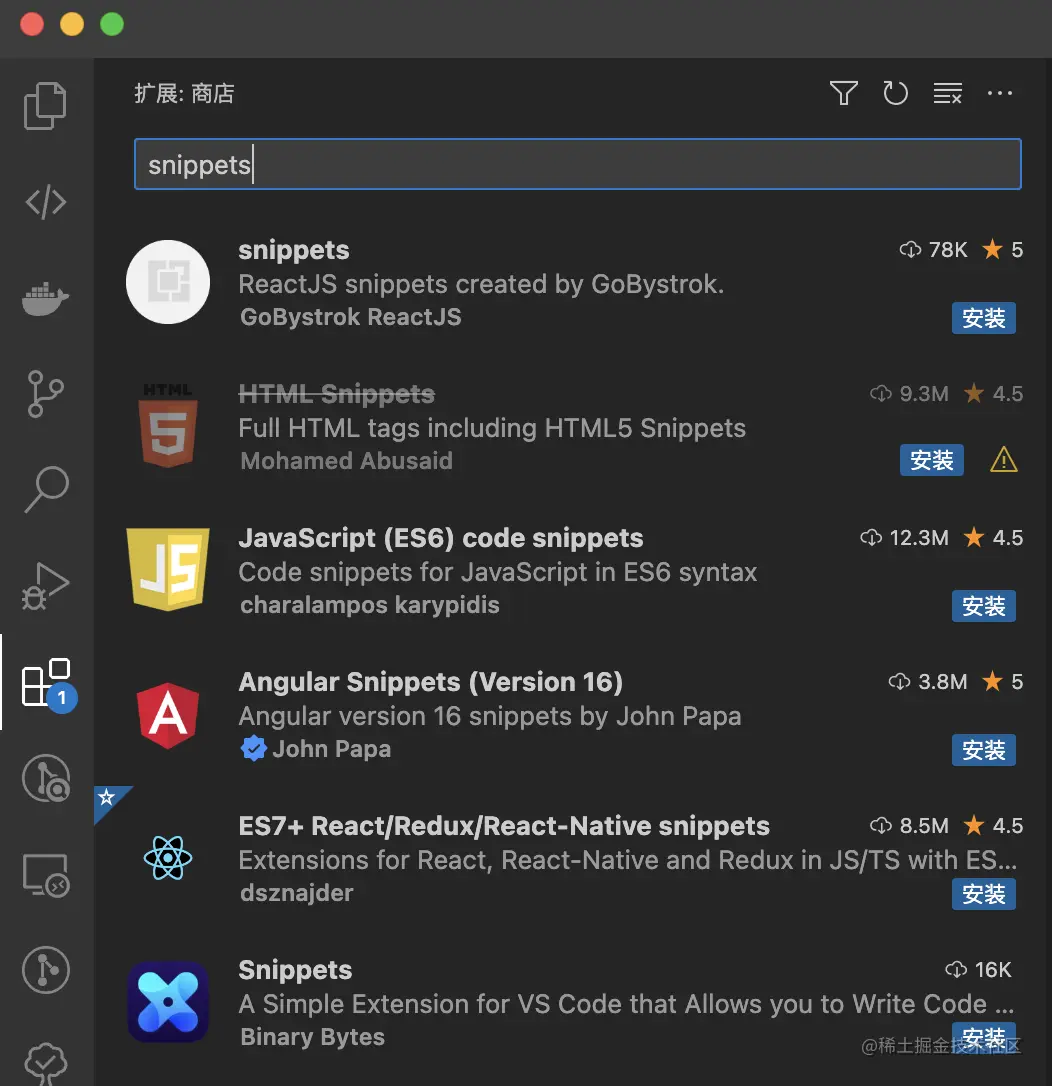Install JavaScript (ES6) code snippets
This screenshot has height=1086, width=1052.
pyautogui.click(x=983, y=606)
